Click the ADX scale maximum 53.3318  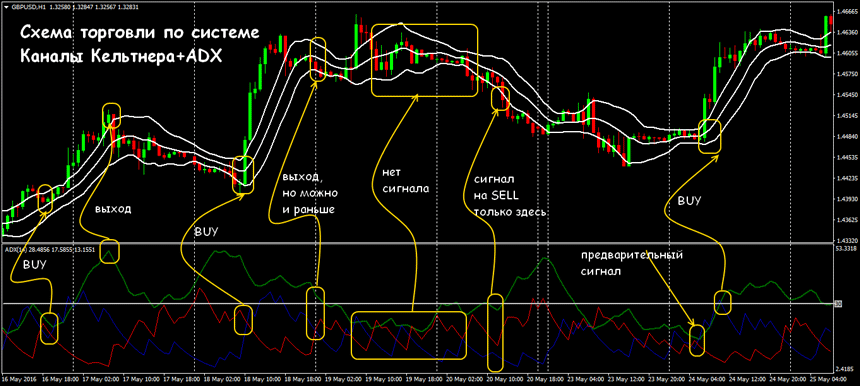(x=847, y=248)
